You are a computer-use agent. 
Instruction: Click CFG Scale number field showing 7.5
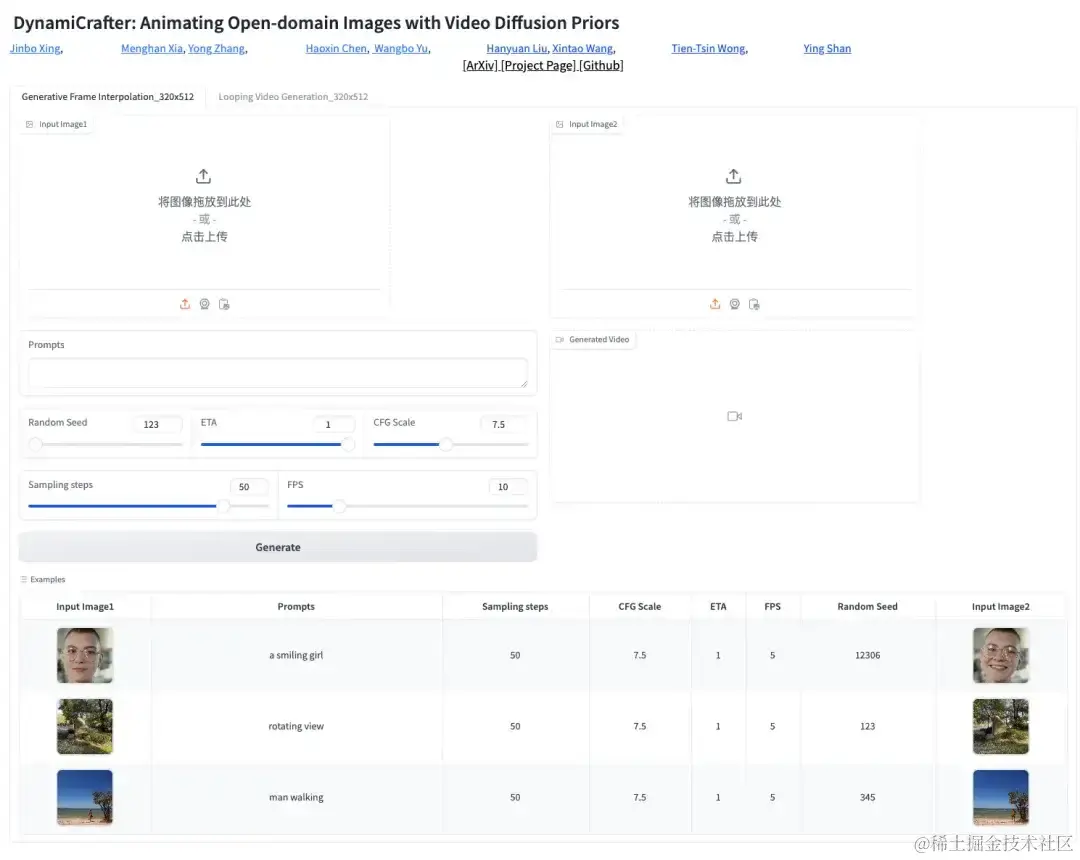tap(505, 424)
